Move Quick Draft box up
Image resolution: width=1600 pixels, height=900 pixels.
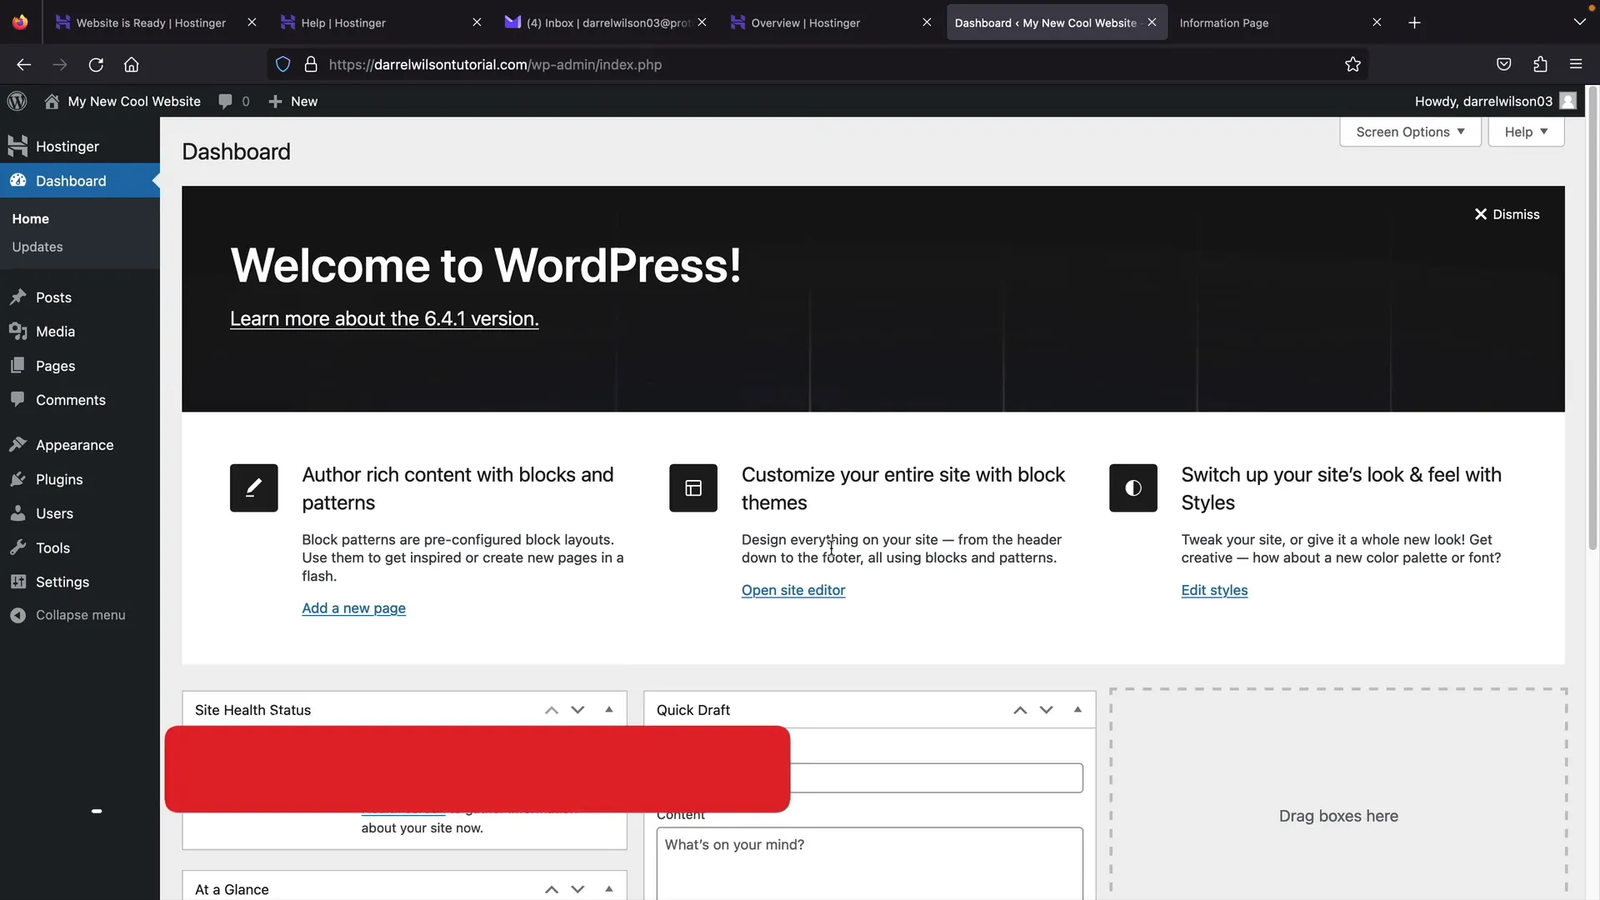pos(1020,710)
